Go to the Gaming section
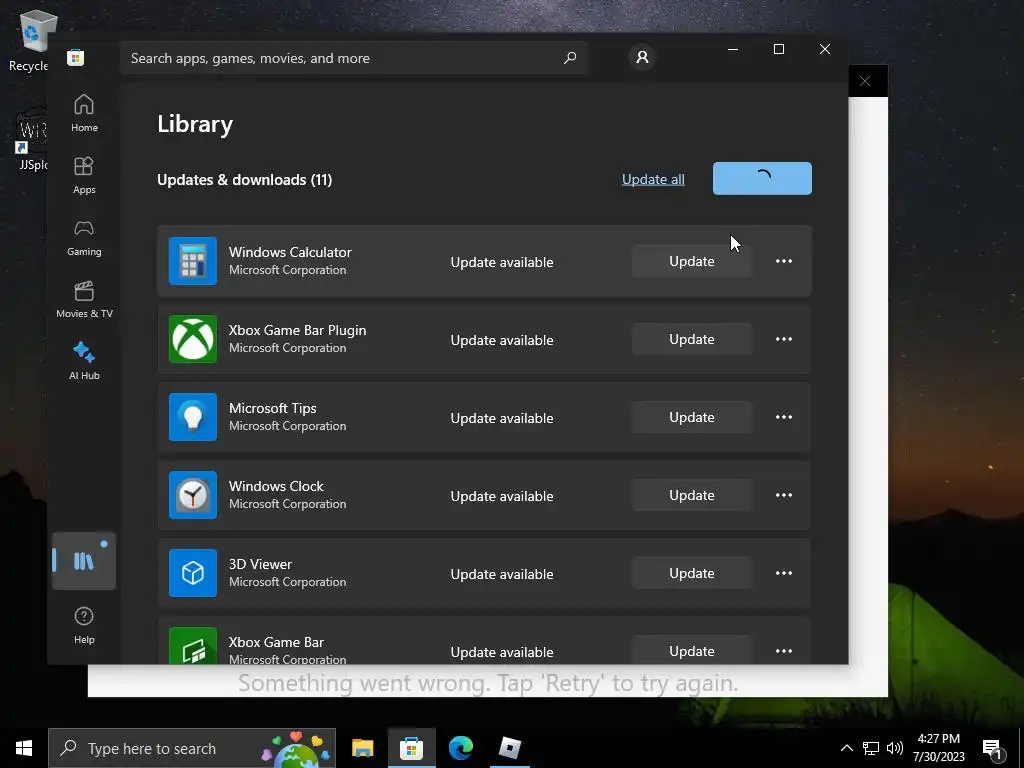Viewport: 1024px width, 768px height. 84,237
